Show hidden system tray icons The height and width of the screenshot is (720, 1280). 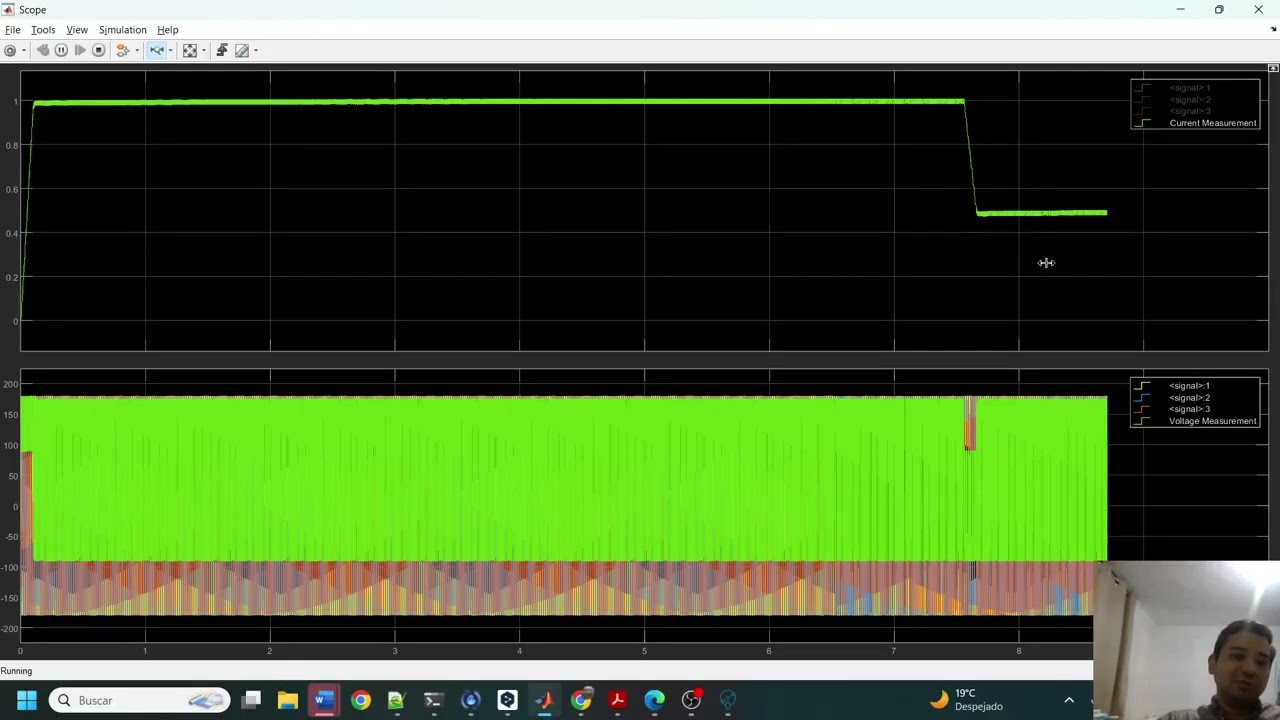[1069, 700]
